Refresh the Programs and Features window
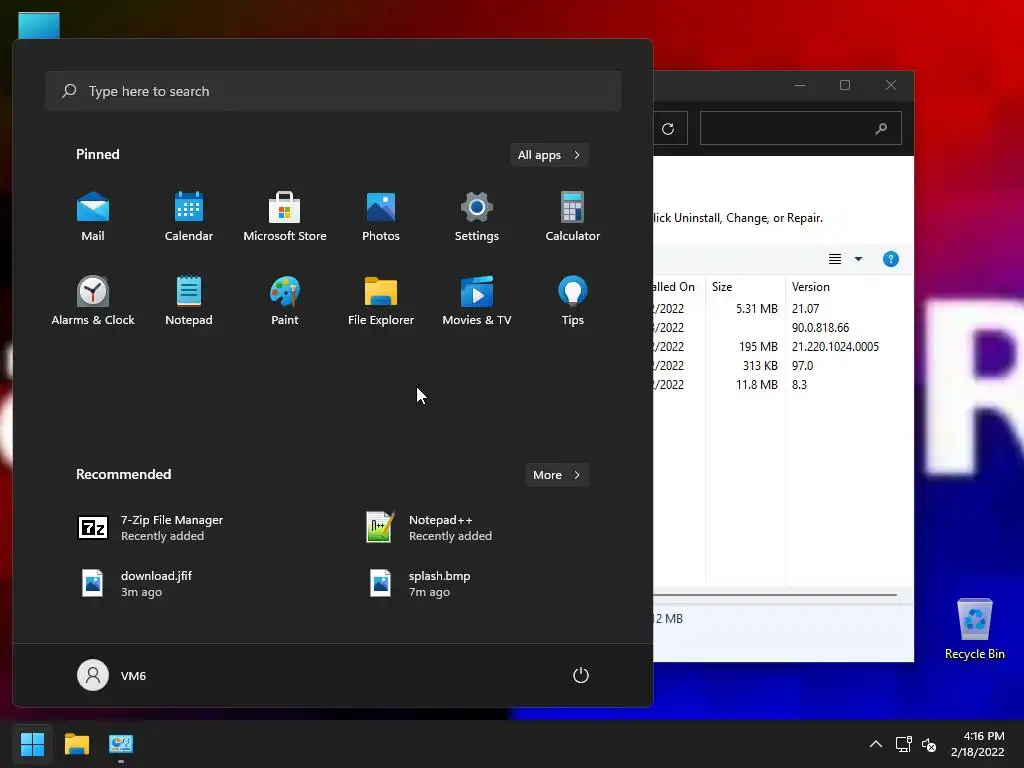Screen dimensions: 1024x768 point(668,129)
